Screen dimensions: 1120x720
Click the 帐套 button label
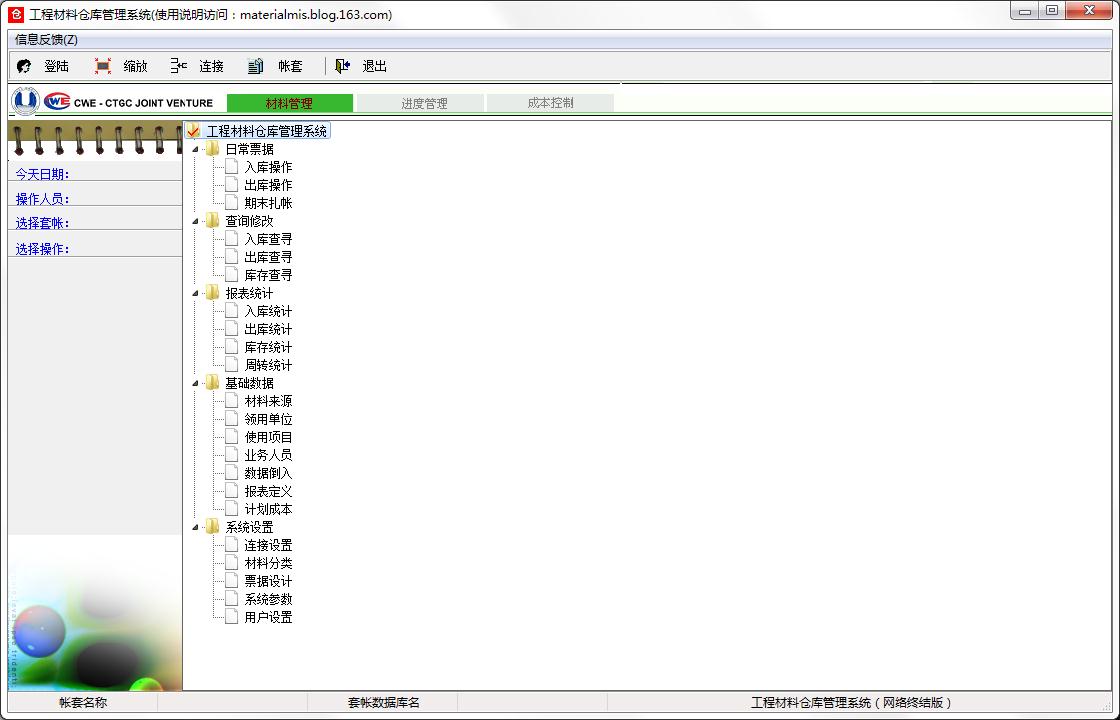click(290, 66)
